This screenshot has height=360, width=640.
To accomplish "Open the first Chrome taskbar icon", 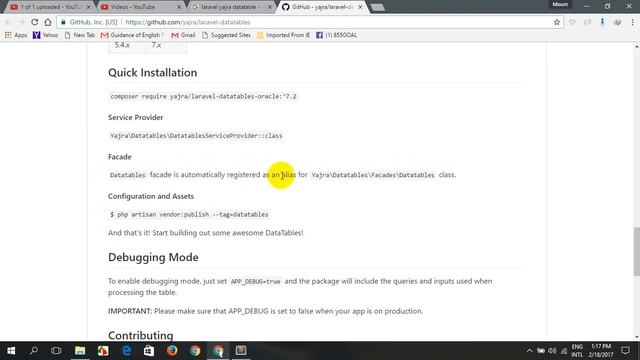I will [x=195, y=351].
